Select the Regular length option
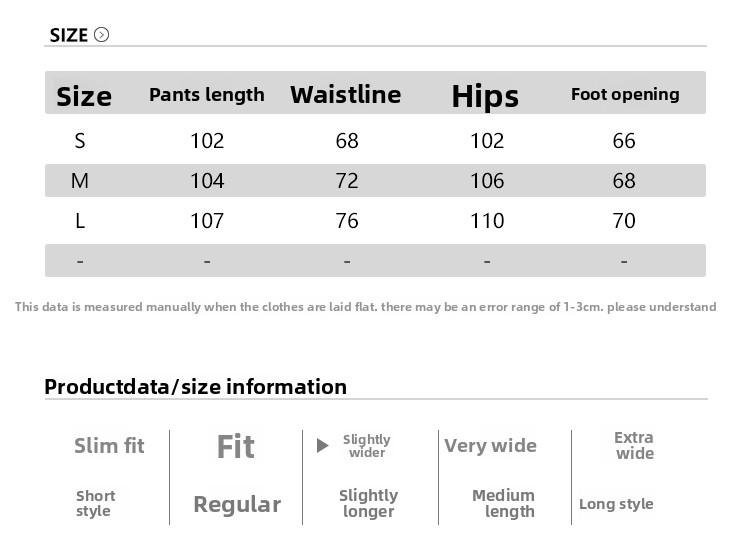750x559 pixels. click(237, 504)
